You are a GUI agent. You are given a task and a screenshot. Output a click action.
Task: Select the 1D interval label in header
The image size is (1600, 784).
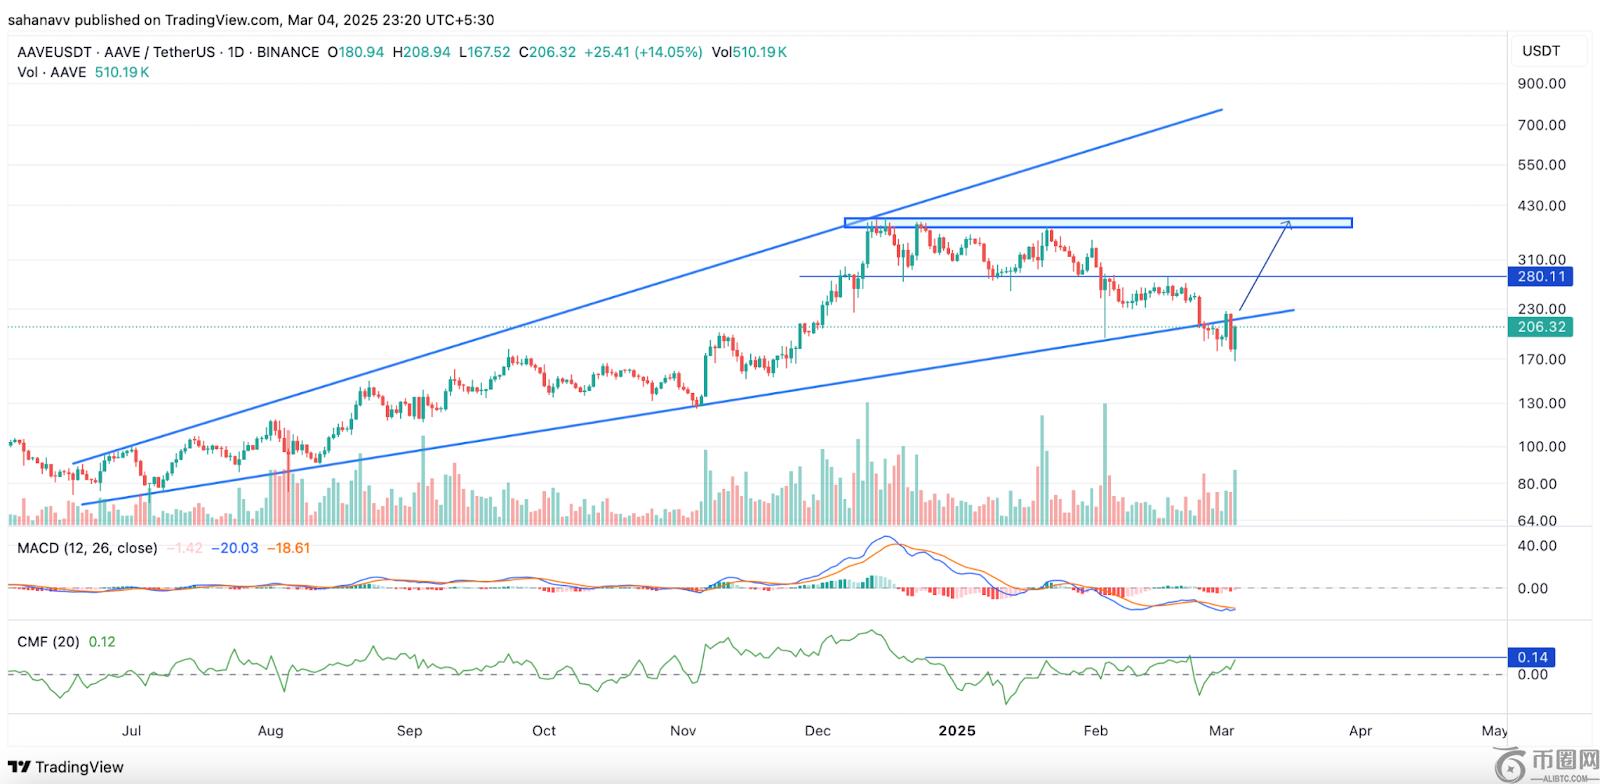tap(236, 52)
